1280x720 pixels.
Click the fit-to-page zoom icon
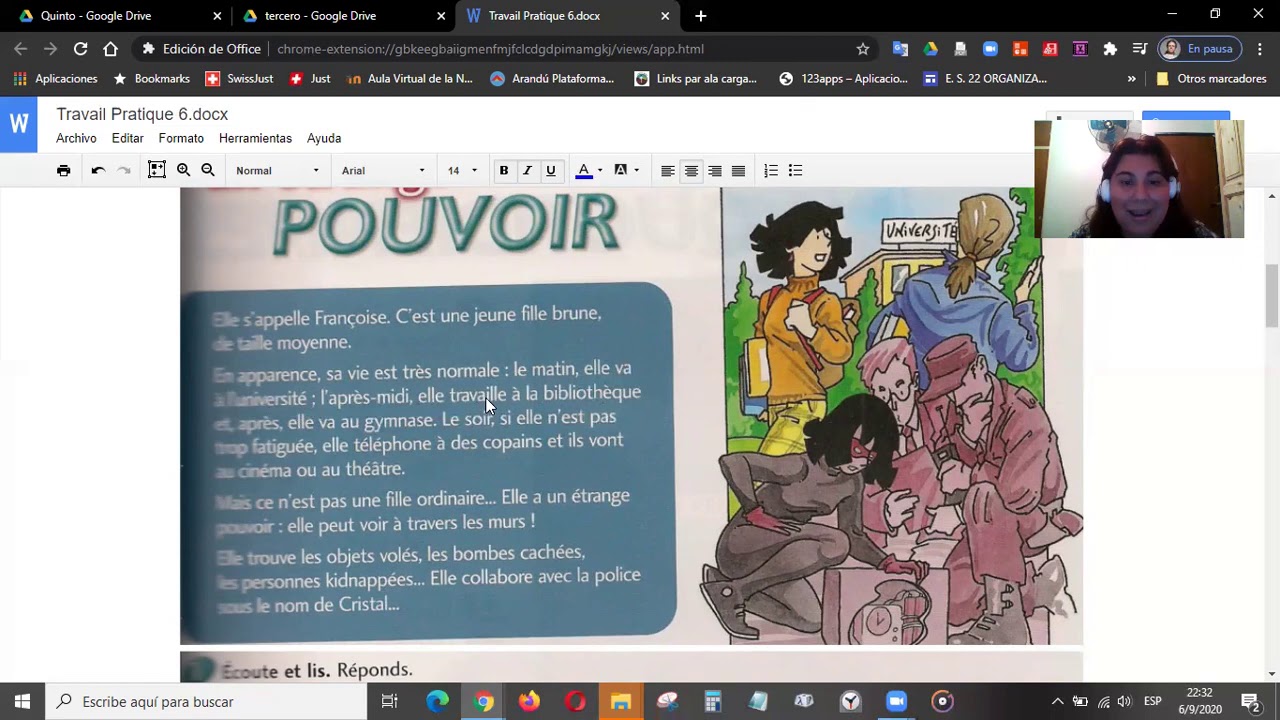click(157, 170)
